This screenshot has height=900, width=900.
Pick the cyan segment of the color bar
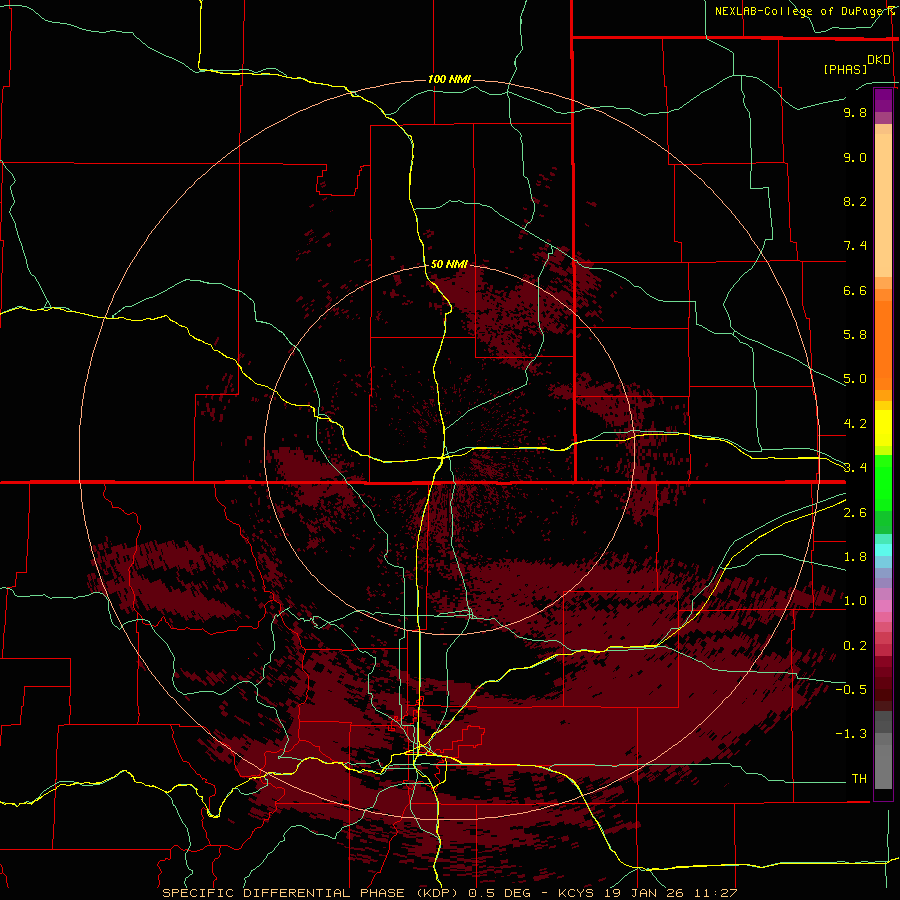(883, 550)
